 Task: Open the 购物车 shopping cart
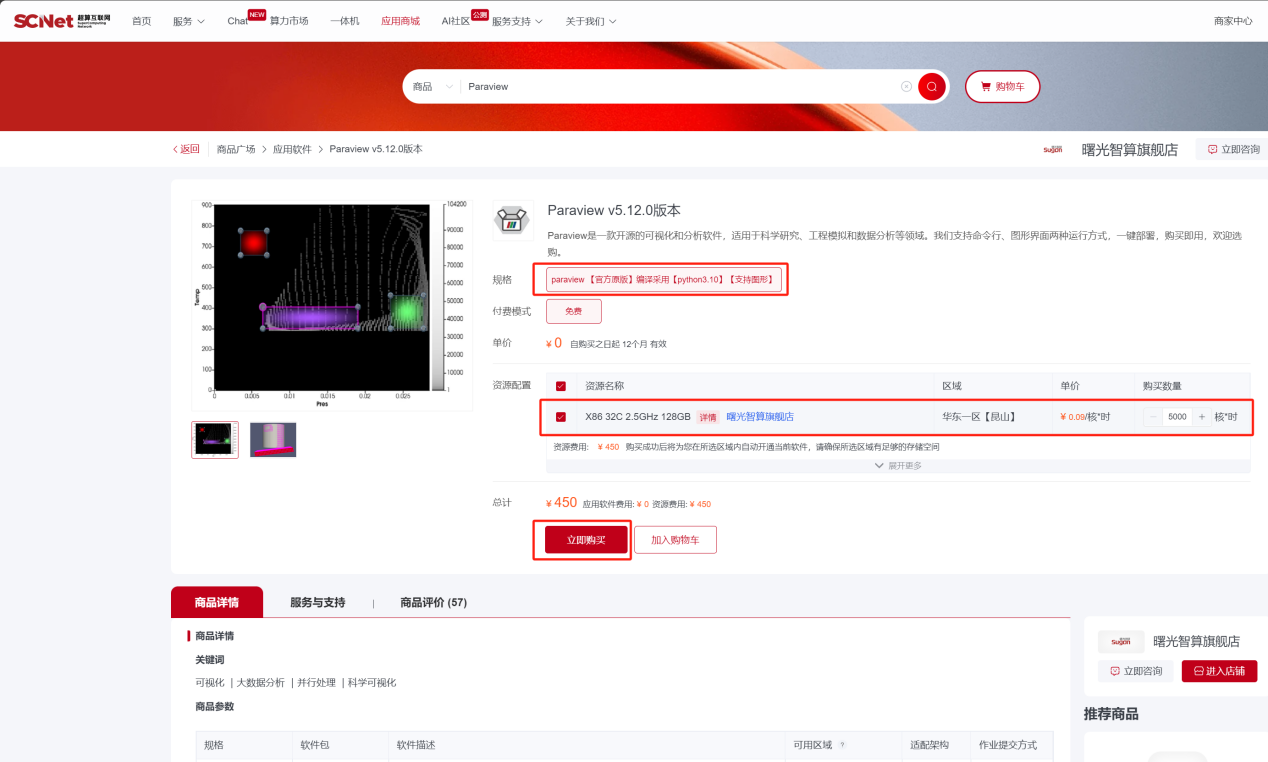[x=1002, y=87]
